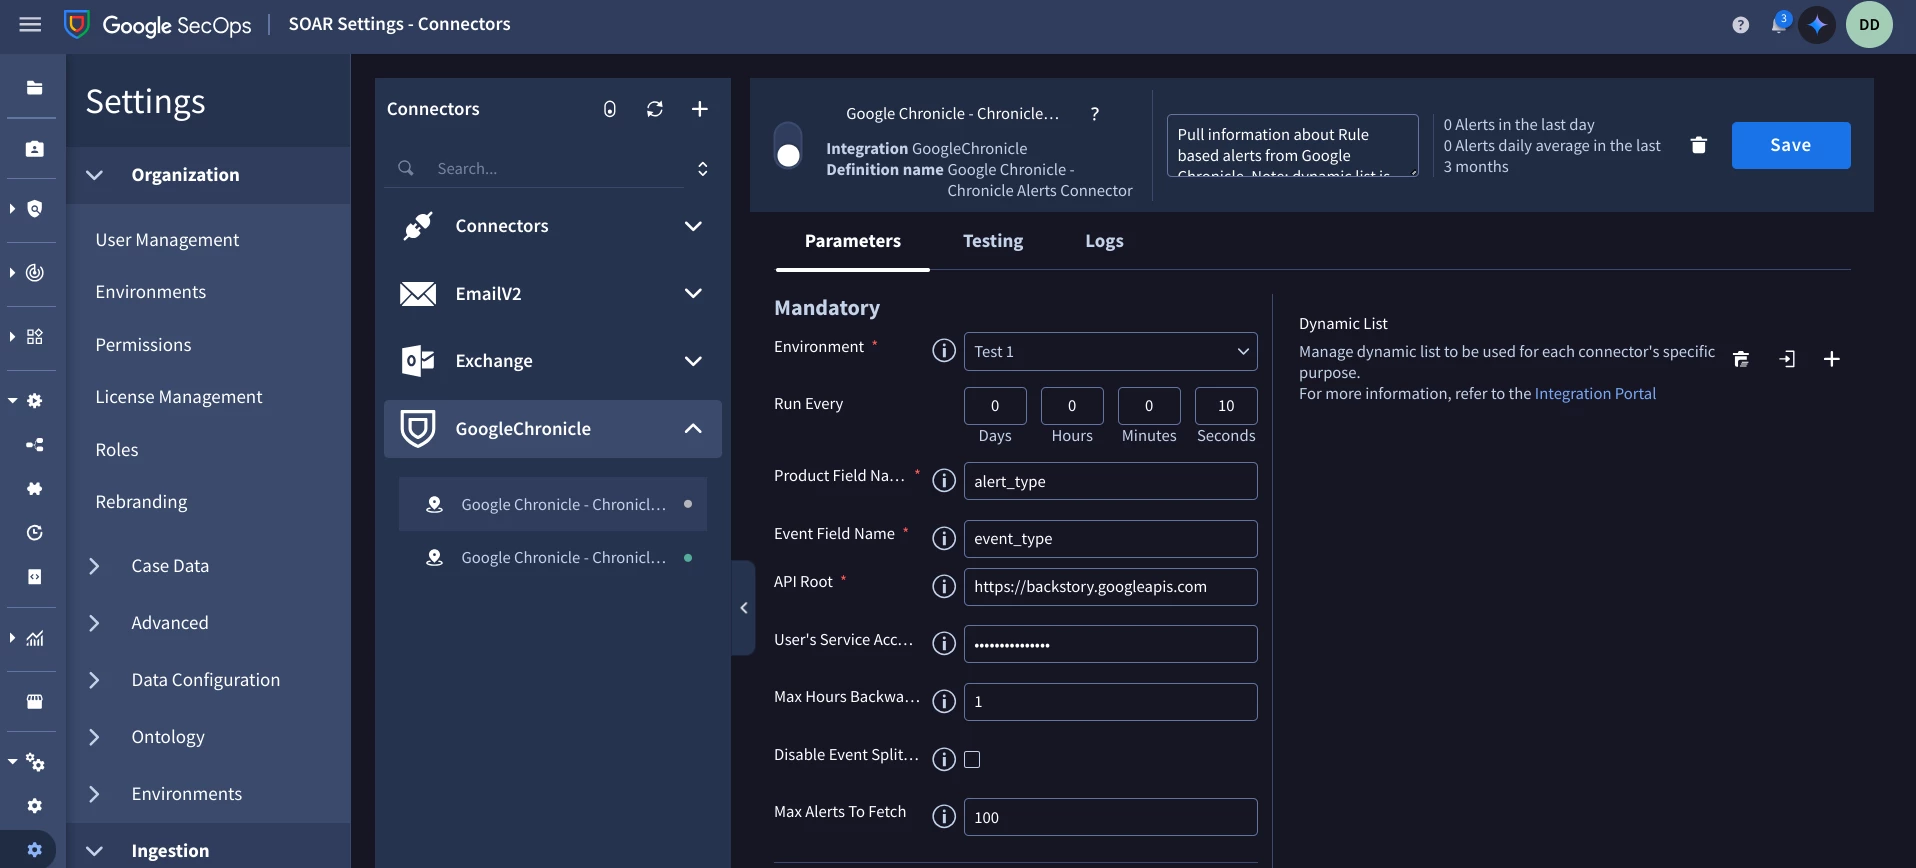This screenshot has width=1916, height=868.
Task: Collapse the Organization settings section
Action: (x=94, y=175)
